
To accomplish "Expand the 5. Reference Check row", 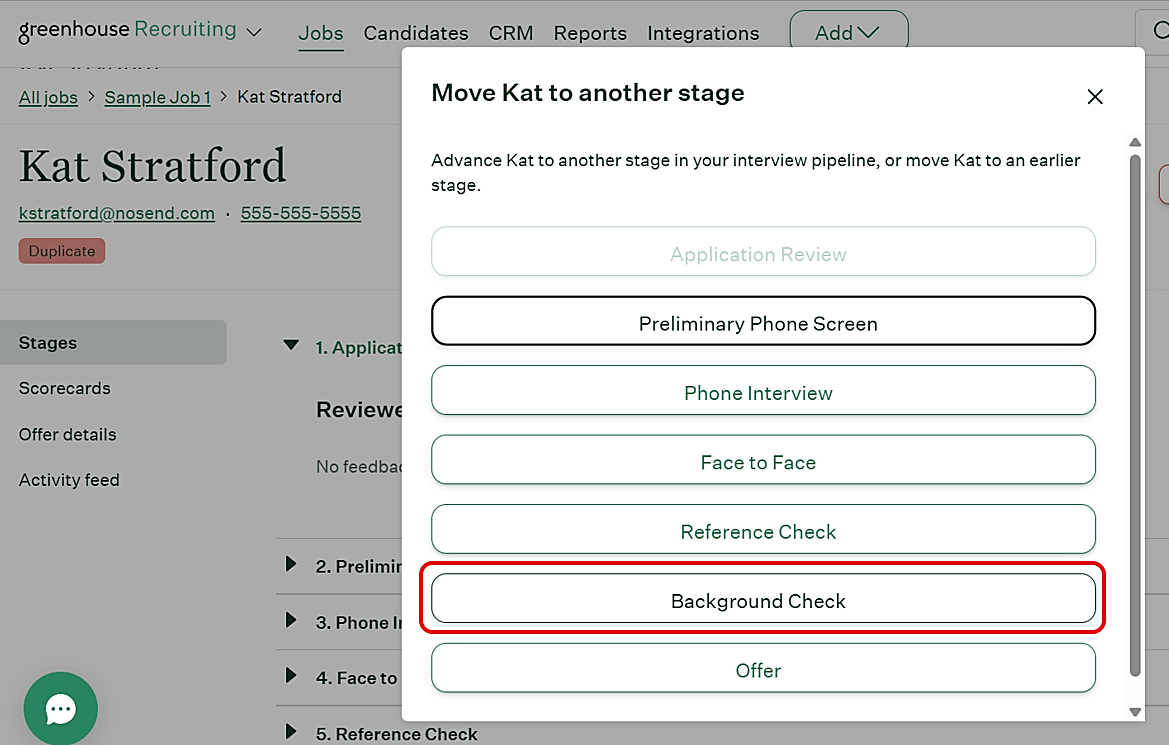I will [291, 732].
